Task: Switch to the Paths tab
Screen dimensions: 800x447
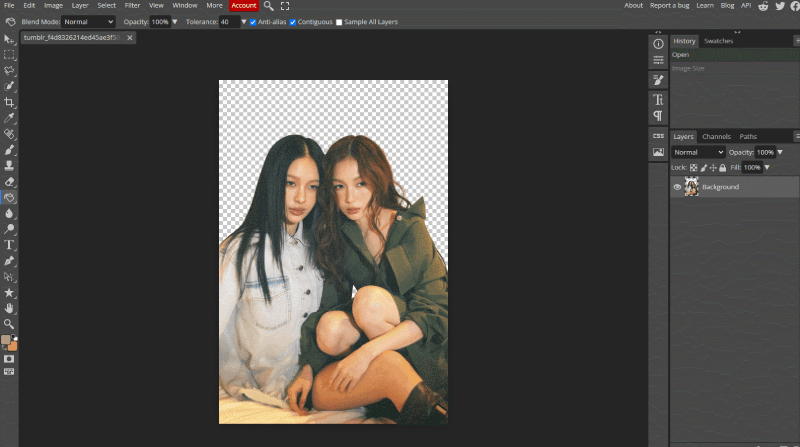Action: [748, 136]
